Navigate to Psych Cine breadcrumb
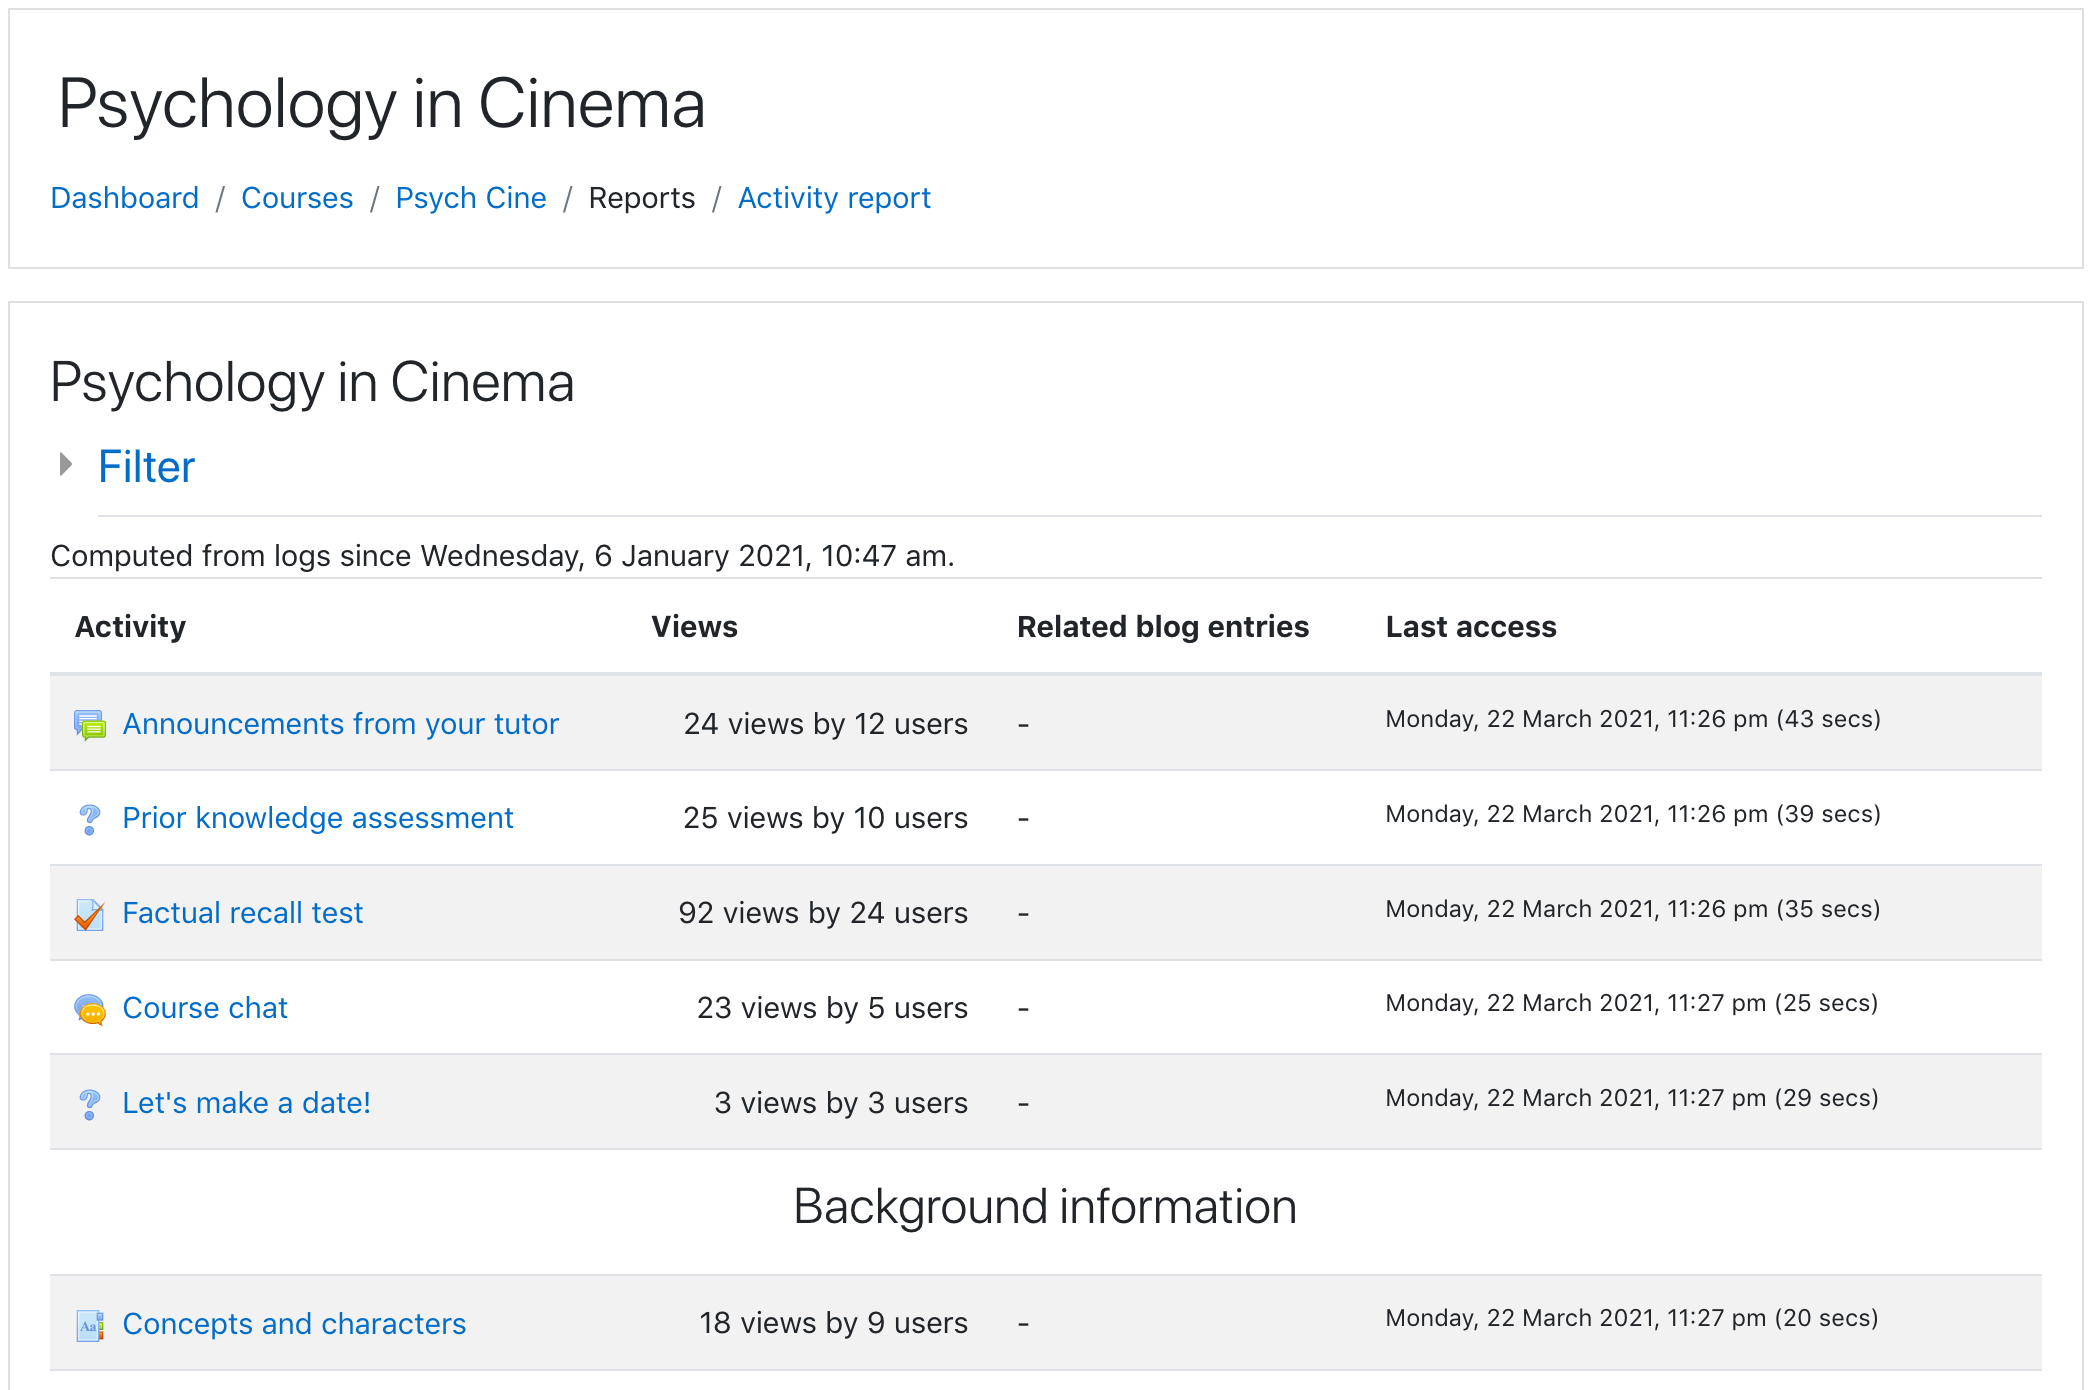 coord(471,198)
